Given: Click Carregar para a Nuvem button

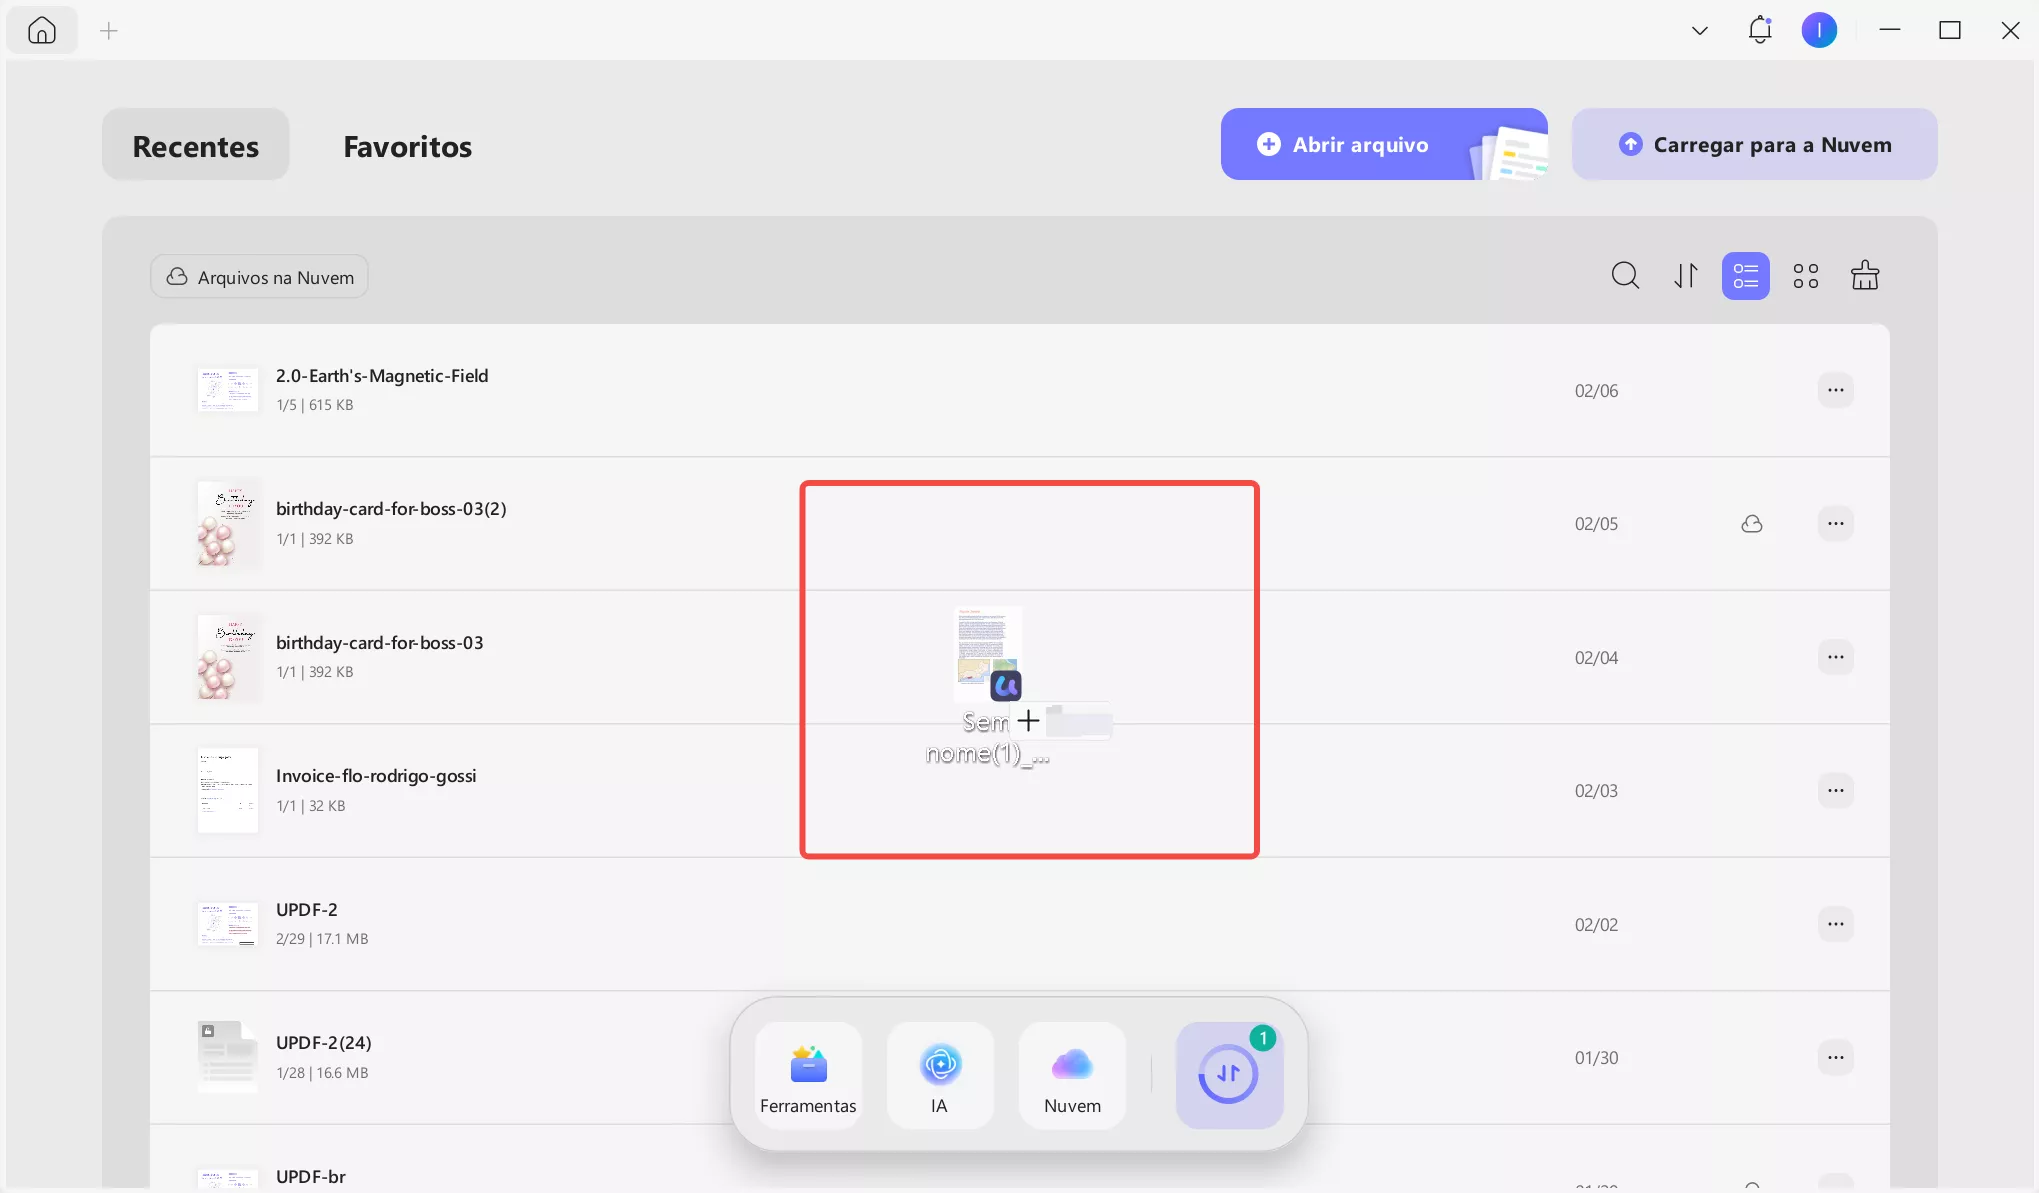Looking at the screenshot, I should [x=1754, y=144].
